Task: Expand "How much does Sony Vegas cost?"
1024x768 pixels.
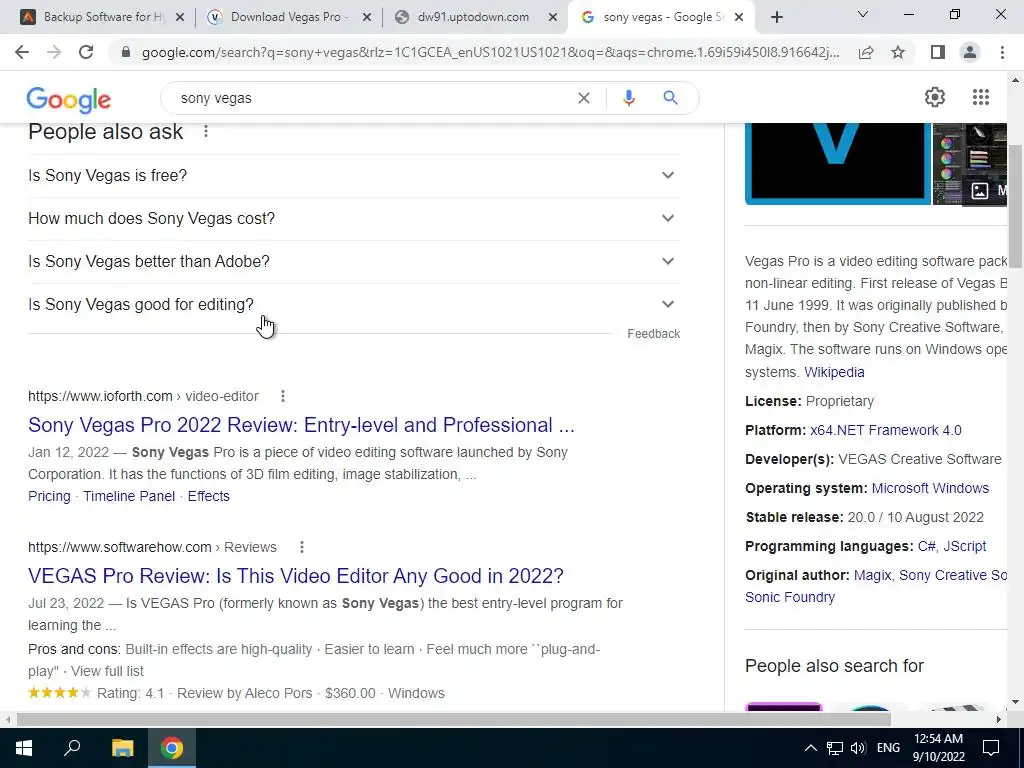Action: (354, 219)
